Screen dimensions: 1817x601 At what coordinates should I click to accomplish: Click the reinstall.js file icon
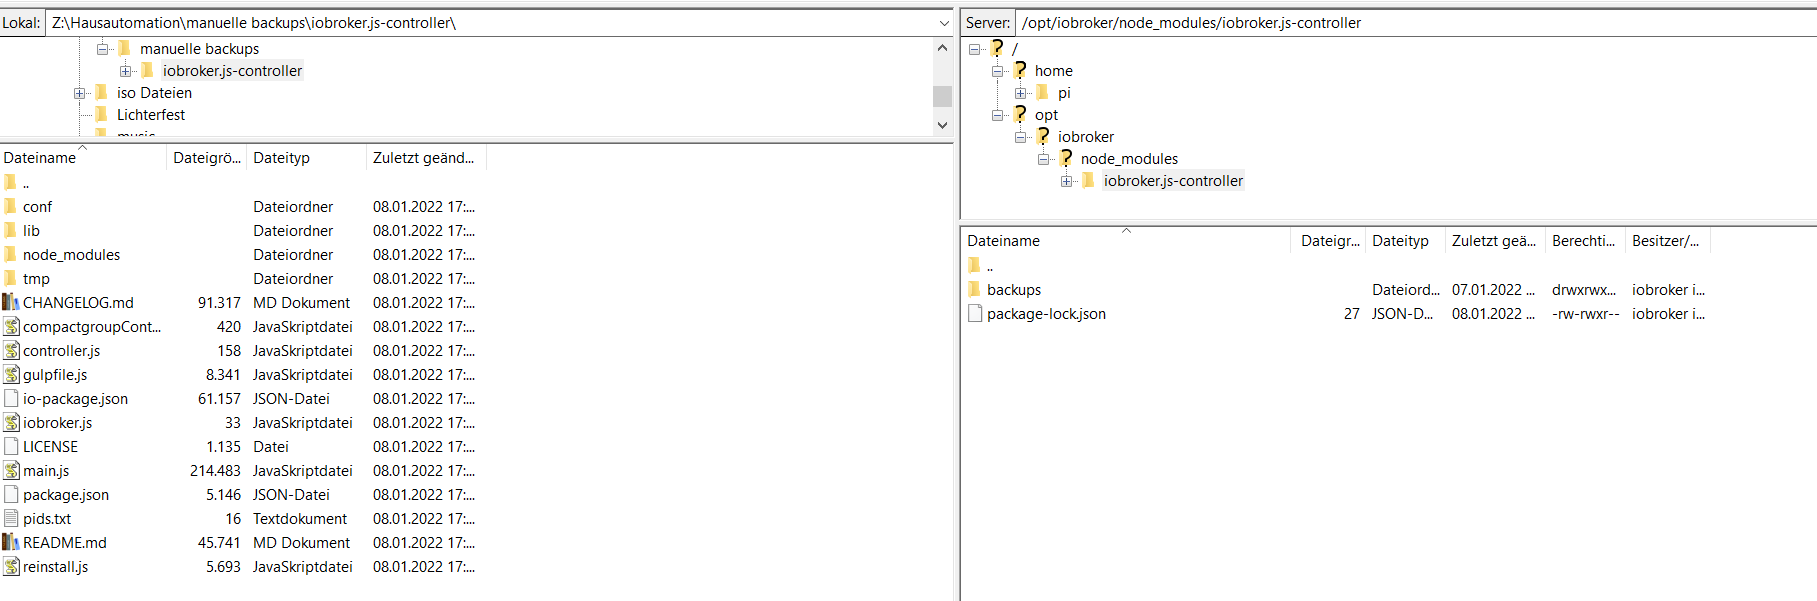coord(11,566)
